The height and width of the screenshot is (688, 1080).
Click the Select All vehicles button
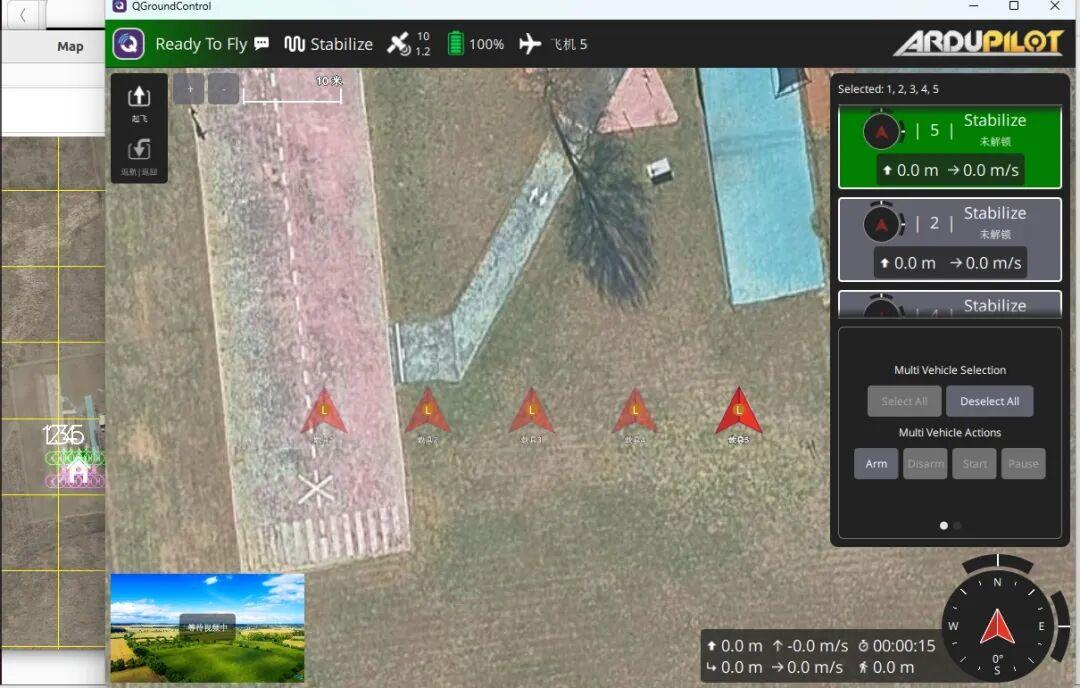click(904, 402)
